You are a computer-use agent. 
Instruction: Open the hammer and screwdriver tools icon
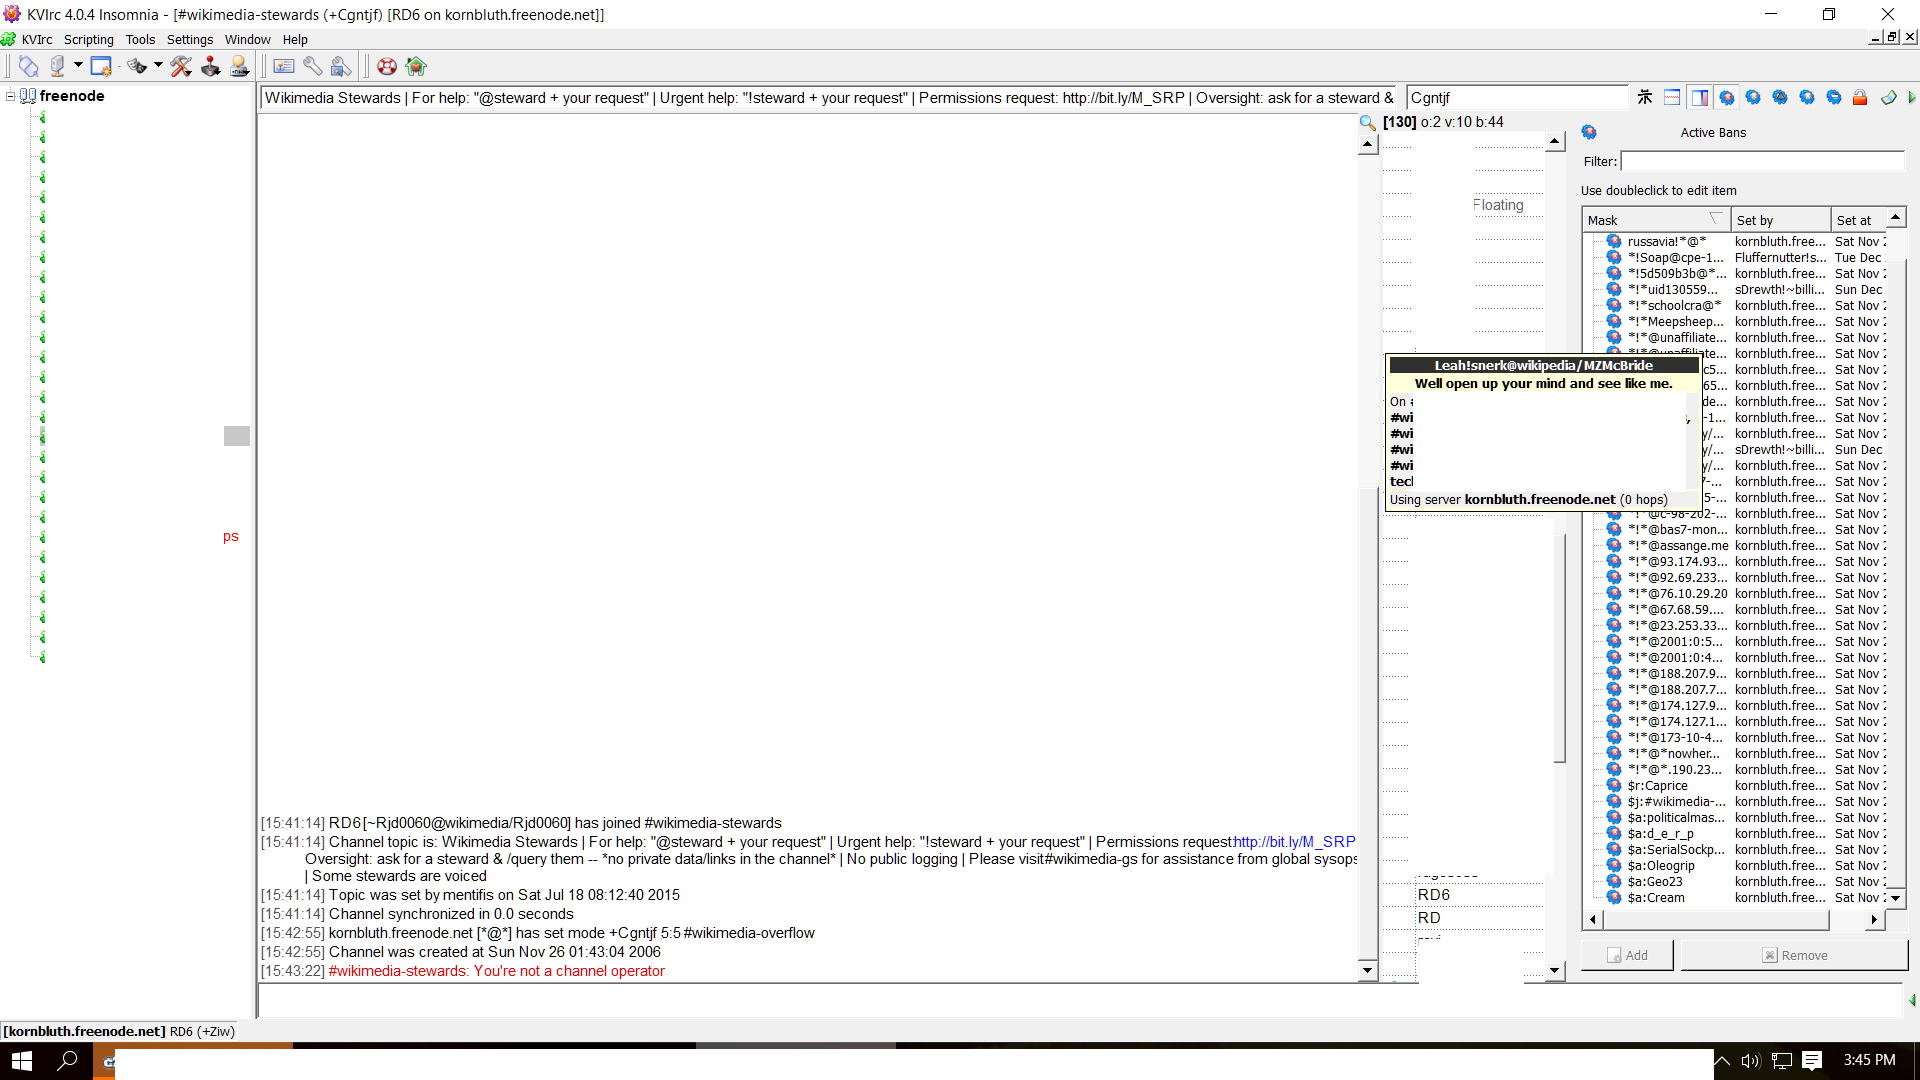coord(181,66)
